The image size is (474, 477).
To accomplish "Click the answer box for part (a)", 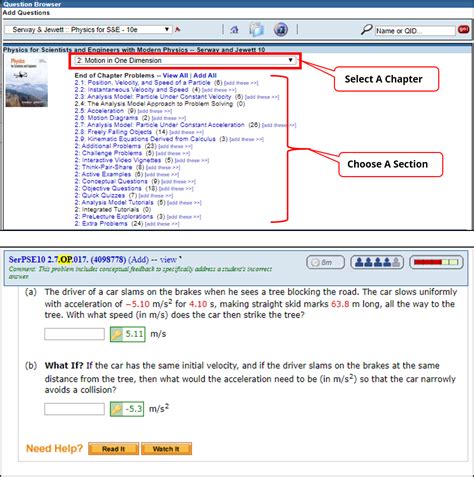I will click(x=74, y=334).
